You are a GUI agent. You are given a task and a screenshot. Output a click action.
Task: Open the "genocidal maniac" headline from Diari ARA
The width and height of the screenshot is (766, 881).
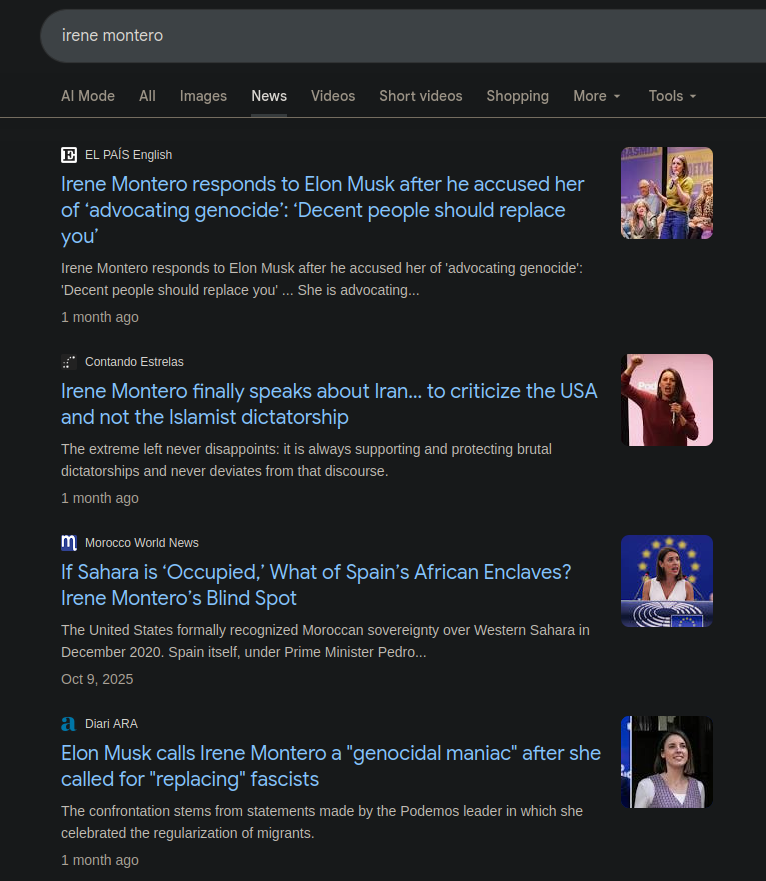pos(331,766)
